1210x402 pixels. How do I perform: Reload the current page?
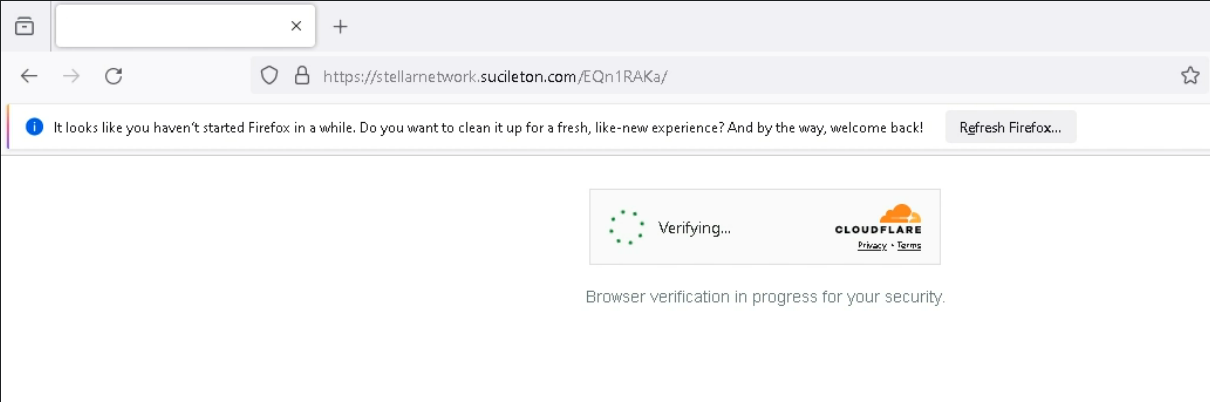(114, 76)
